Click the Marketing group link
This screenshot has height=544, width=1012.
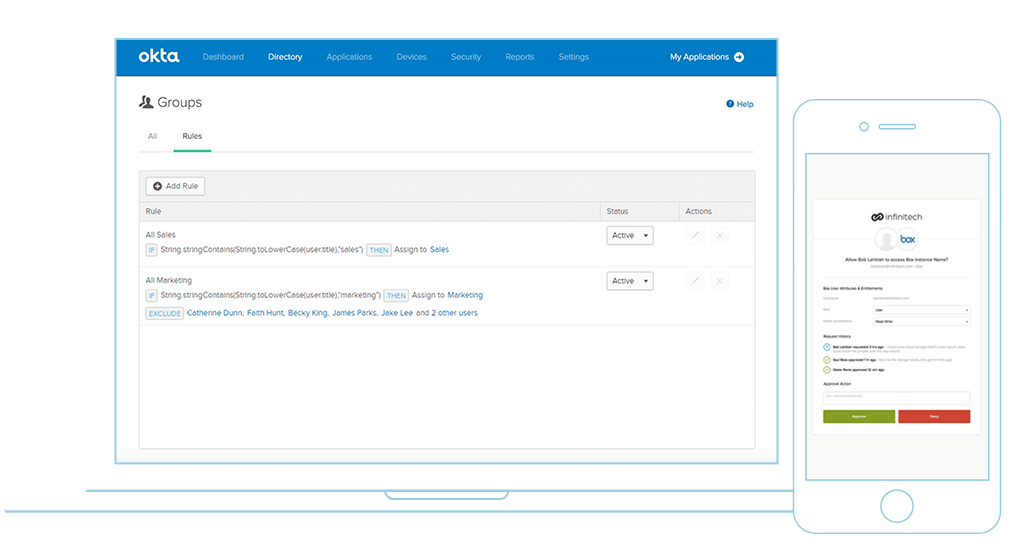[465, 295]
